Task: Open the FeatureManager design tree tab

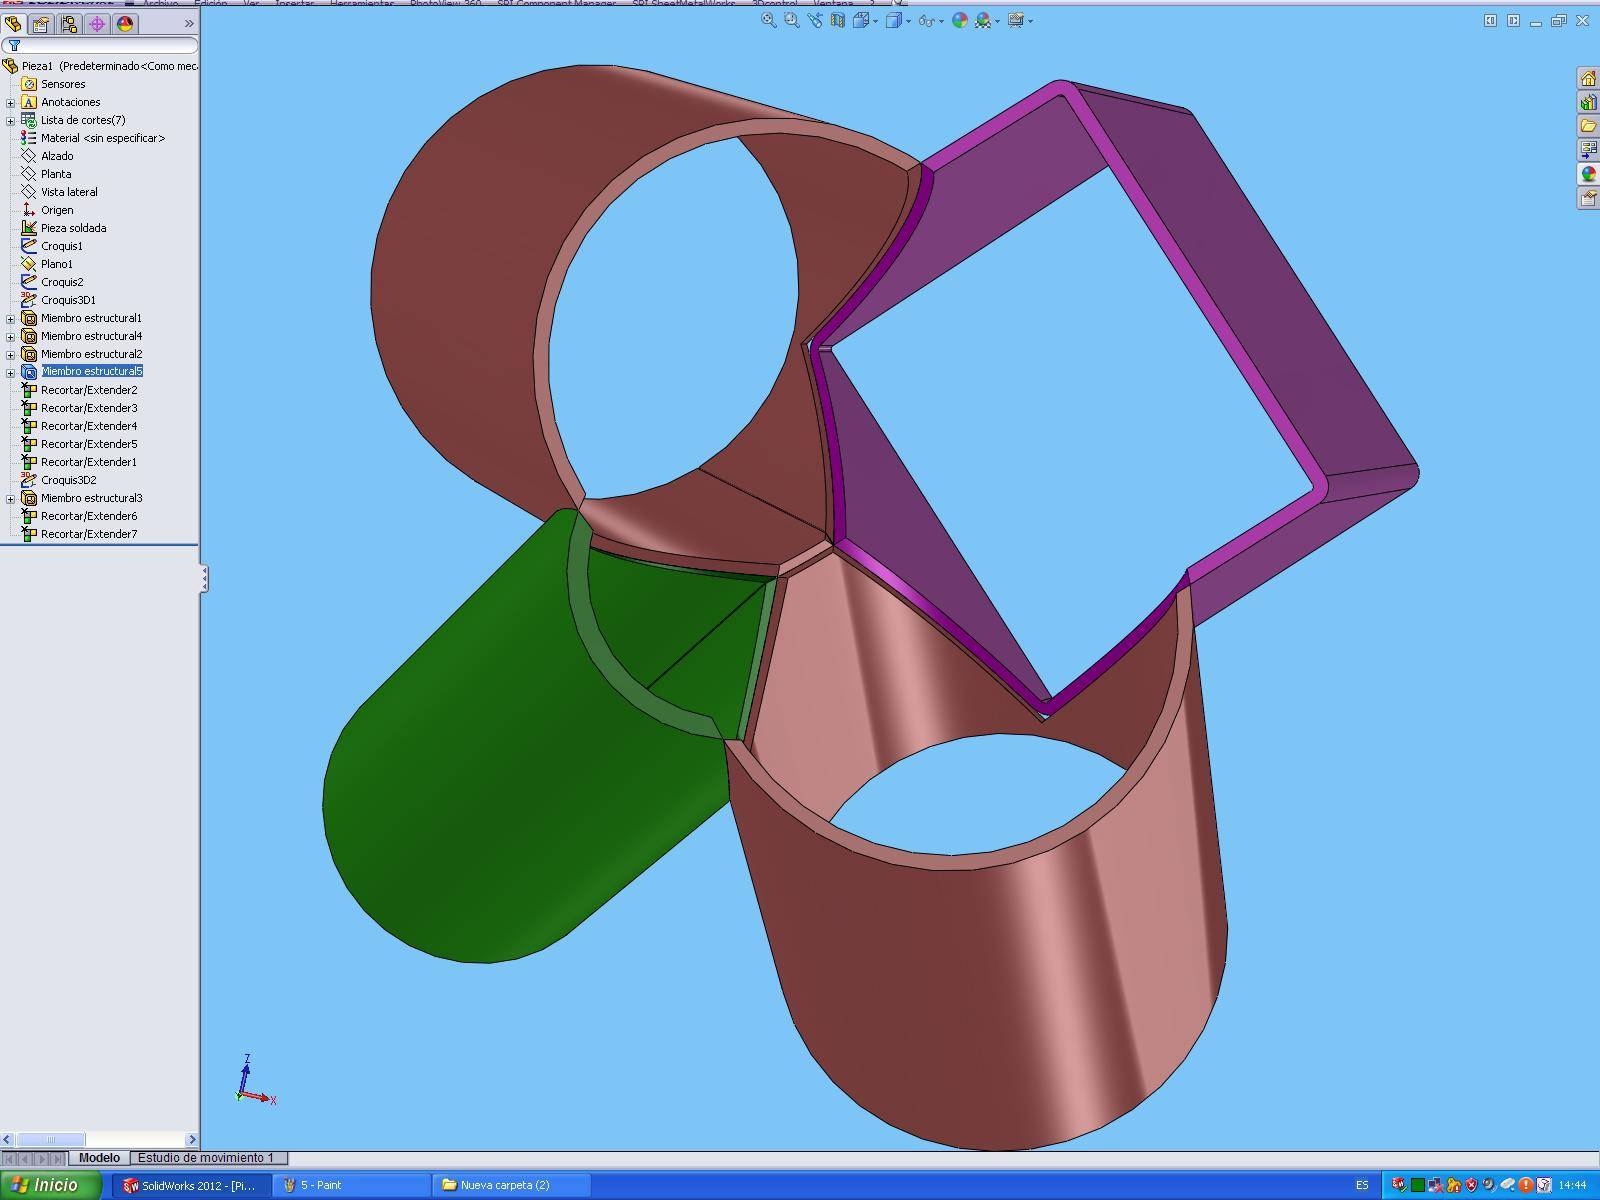Action: 13,23
